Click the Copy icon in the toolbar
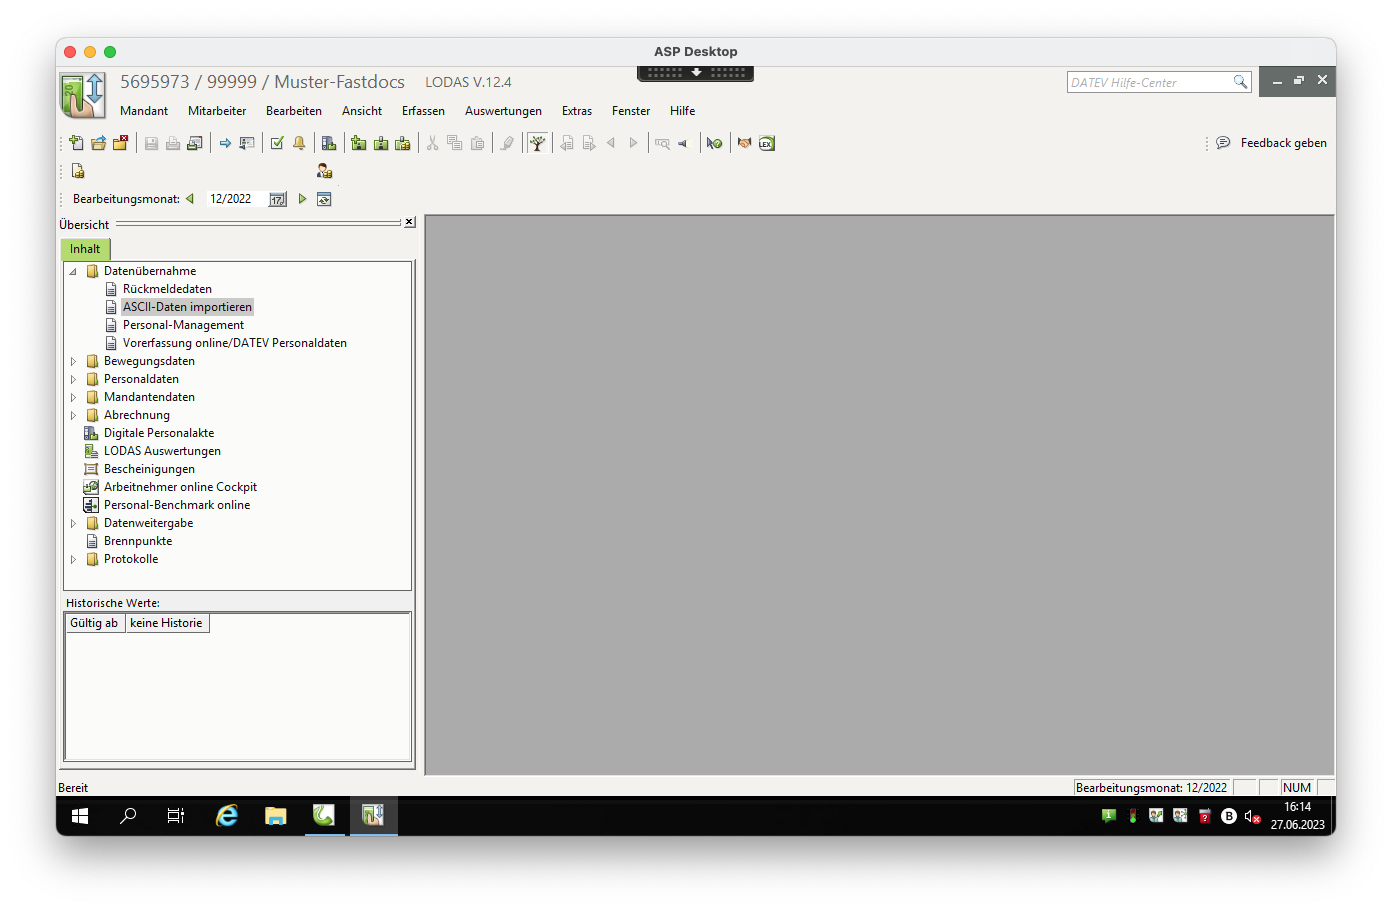 click(455, 143)
